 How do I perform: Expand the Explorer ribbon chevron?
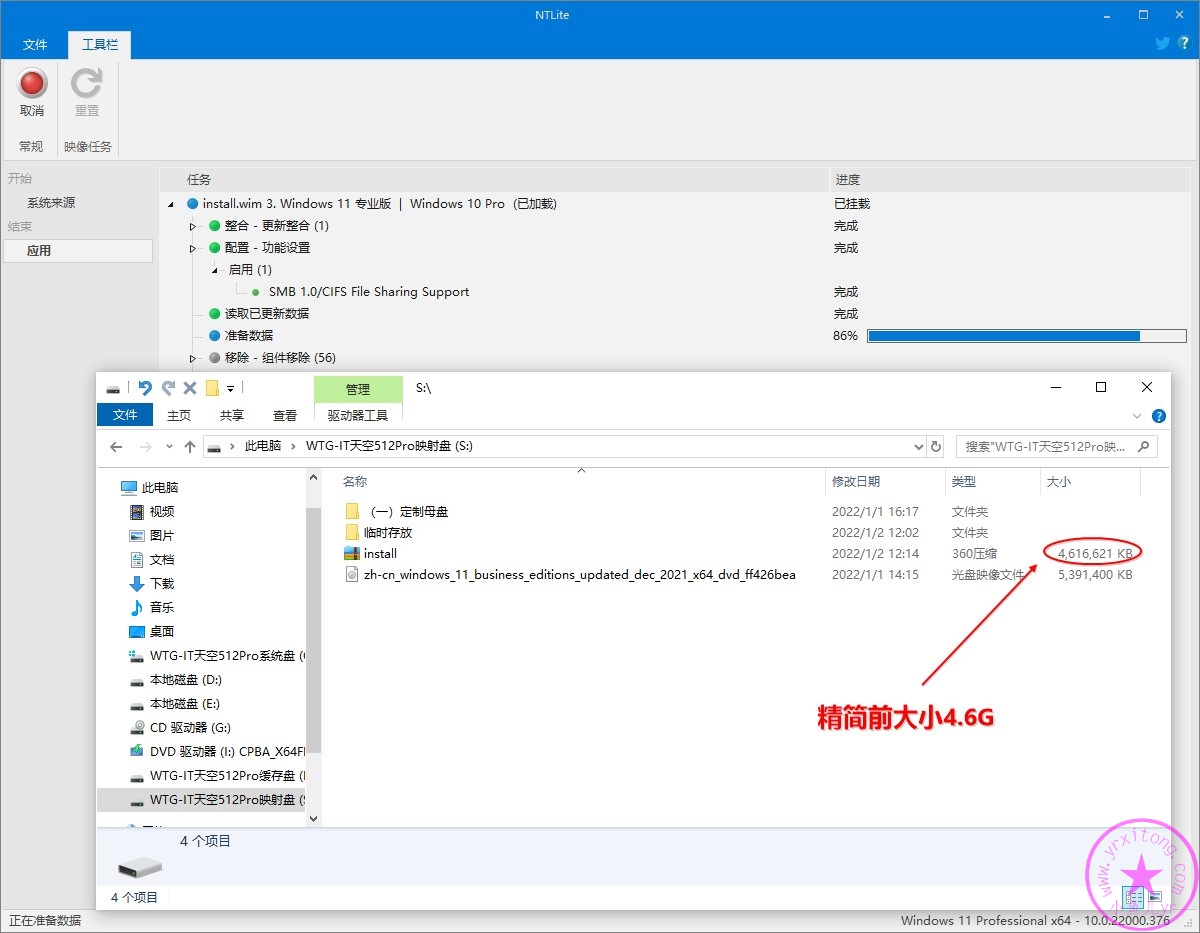[x=1137, y=416]
